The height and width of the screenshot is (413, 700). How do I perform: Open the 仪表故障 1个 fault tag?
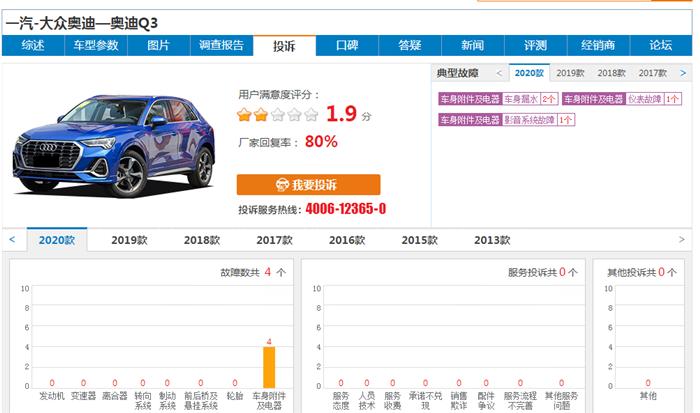pyautogui.click(x=621, y=99)
